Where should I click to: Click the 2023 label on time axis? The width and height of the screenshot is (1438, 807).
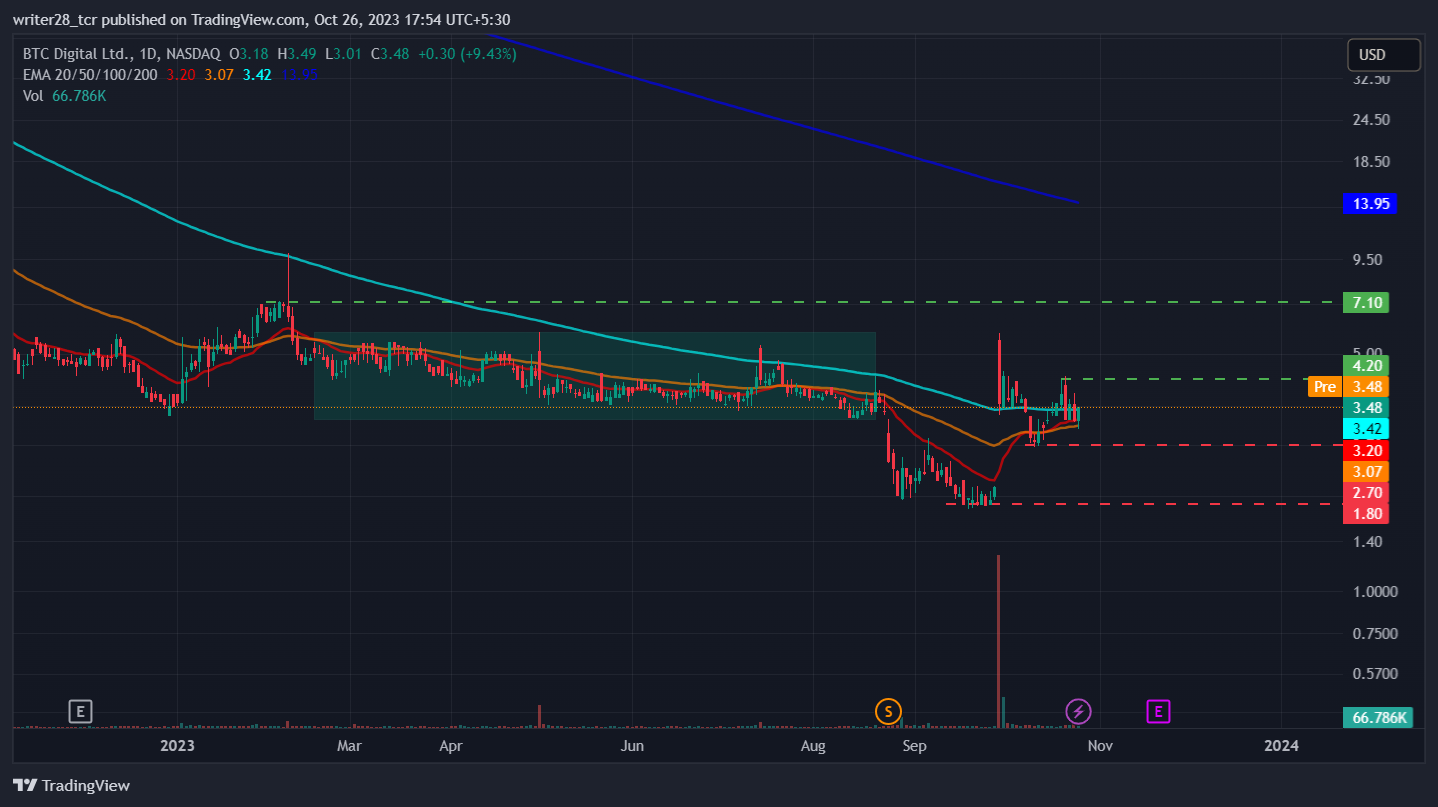[177, 746]
